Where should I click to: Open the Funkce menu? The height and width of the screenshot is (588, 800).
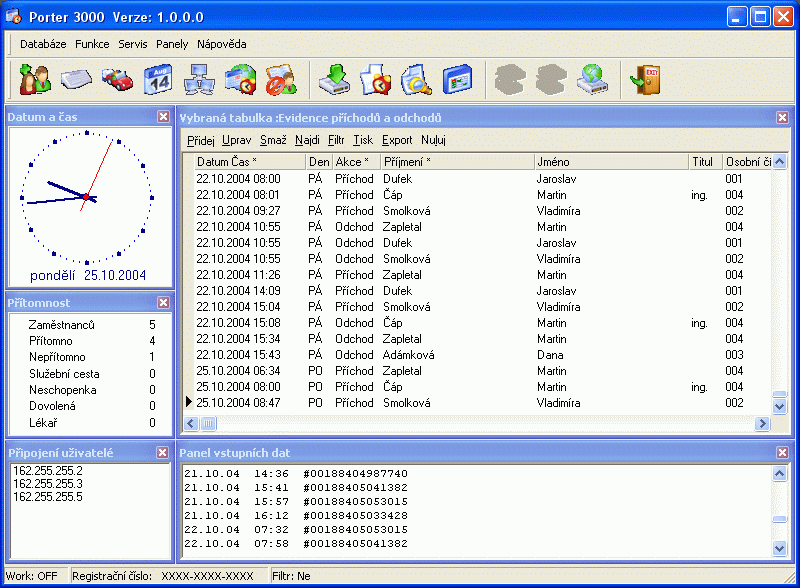pyautogui.click(x=92, y=44)
